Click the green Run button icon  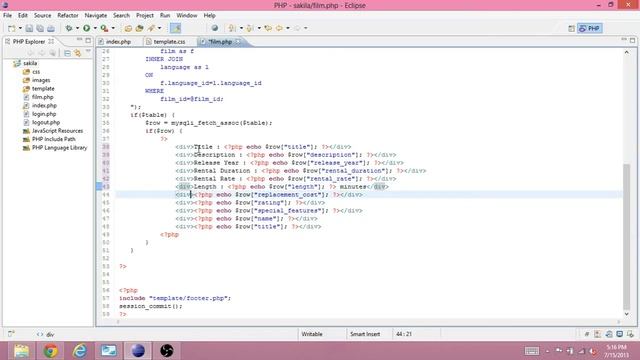coord(87,28)
